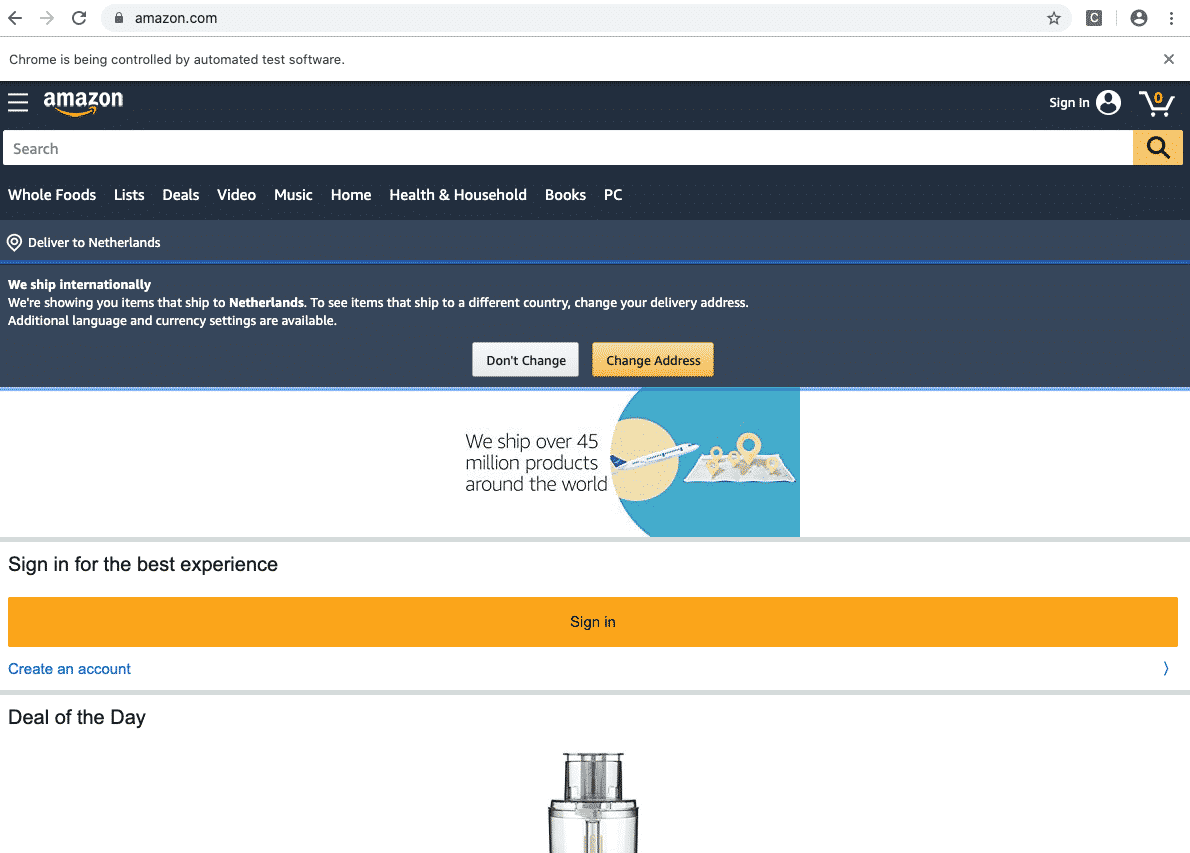Open the Deals nav item
This screenshot has width=1190, height=853.
(181, 195)
